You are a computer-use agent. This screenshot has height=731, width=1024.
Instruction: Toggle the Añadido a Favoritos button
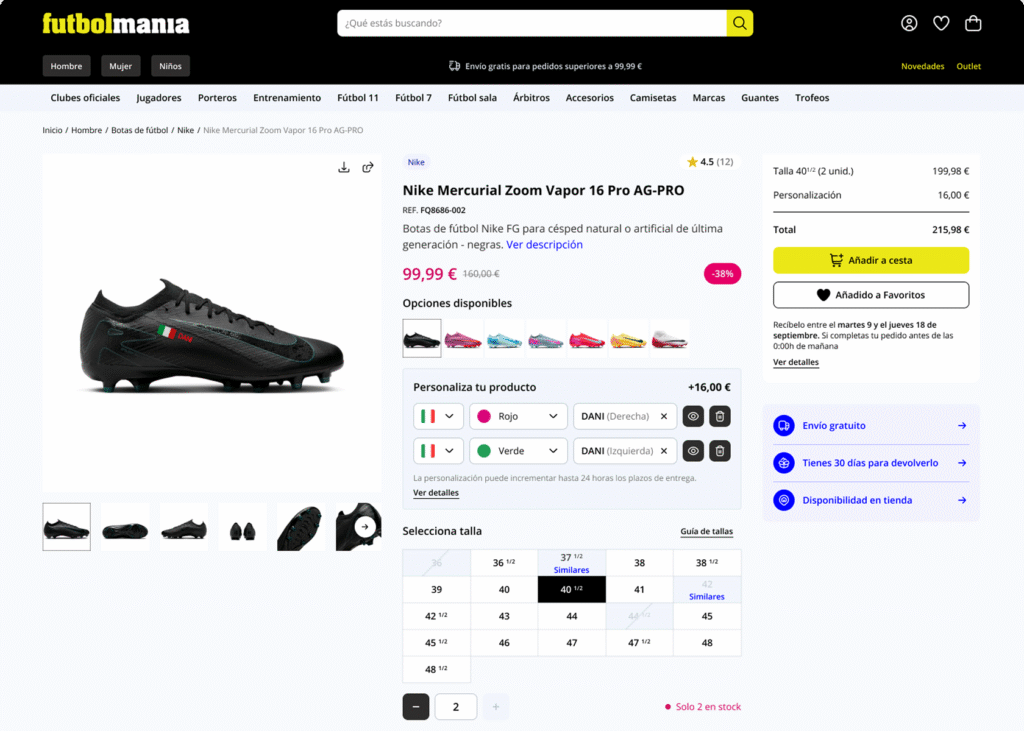pos(870,295)
